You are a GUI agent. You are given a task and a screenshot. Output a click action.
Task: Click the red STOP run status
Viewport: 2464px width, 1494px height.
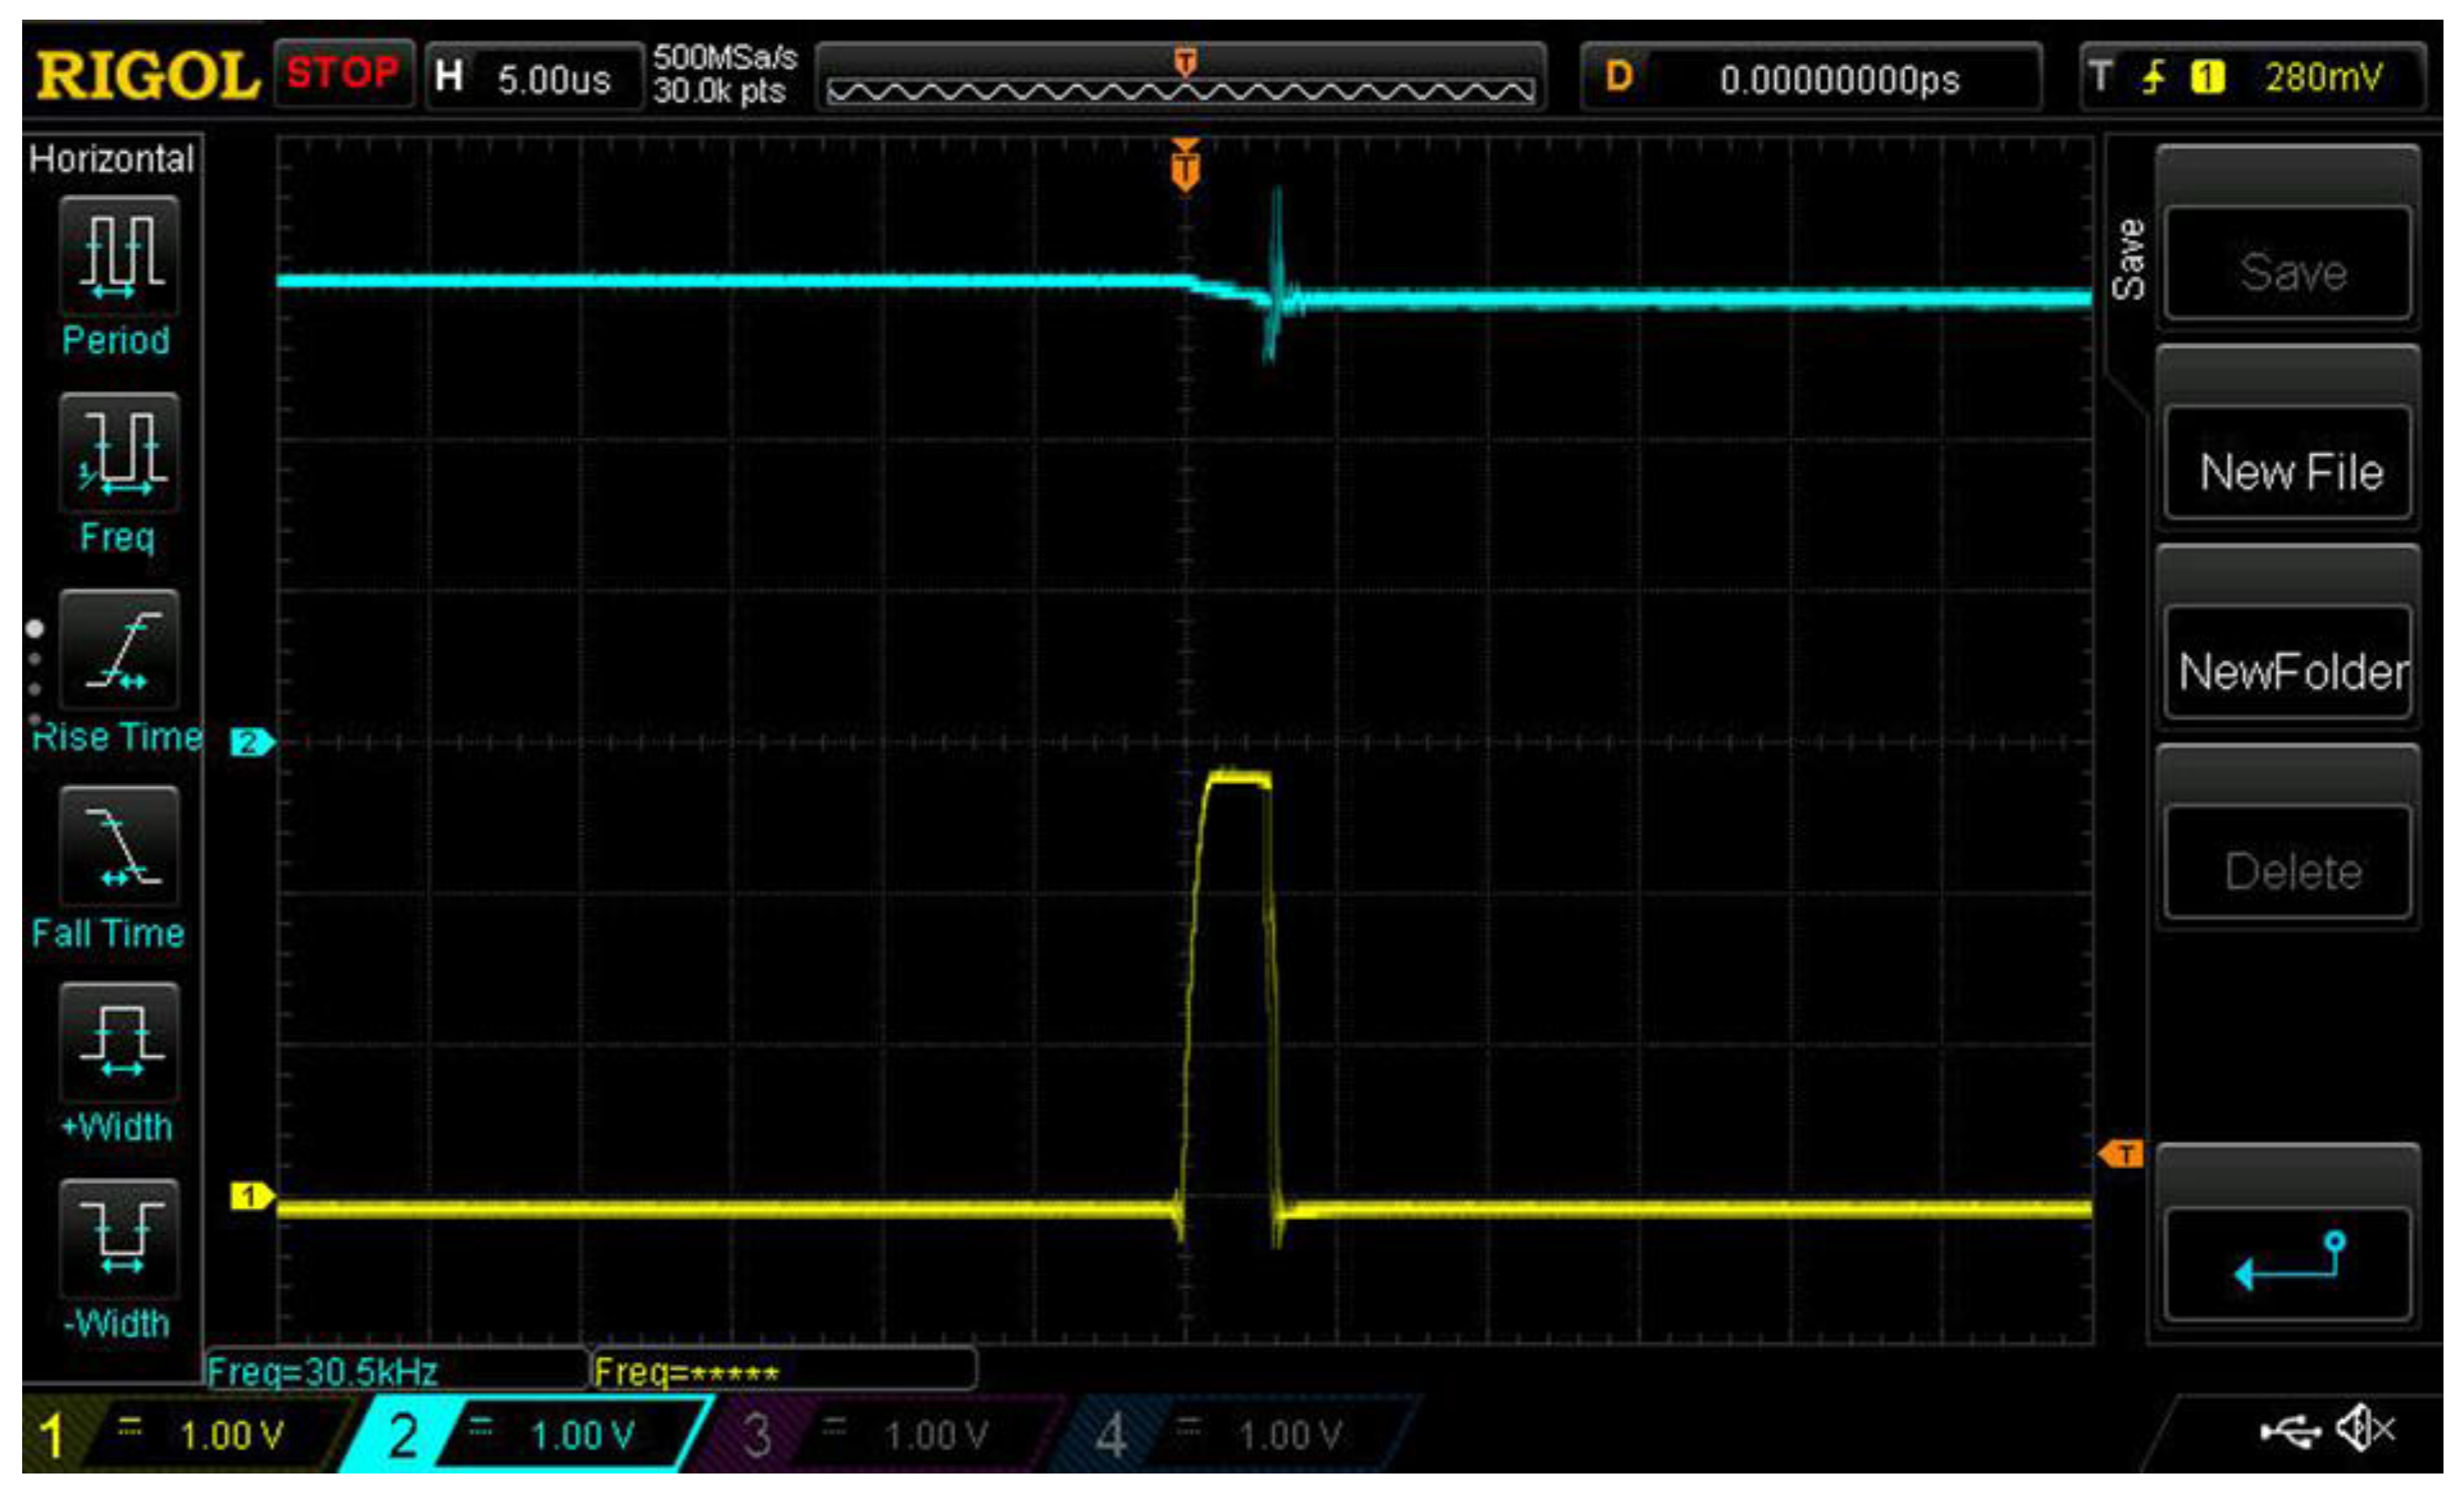point(343,73)
